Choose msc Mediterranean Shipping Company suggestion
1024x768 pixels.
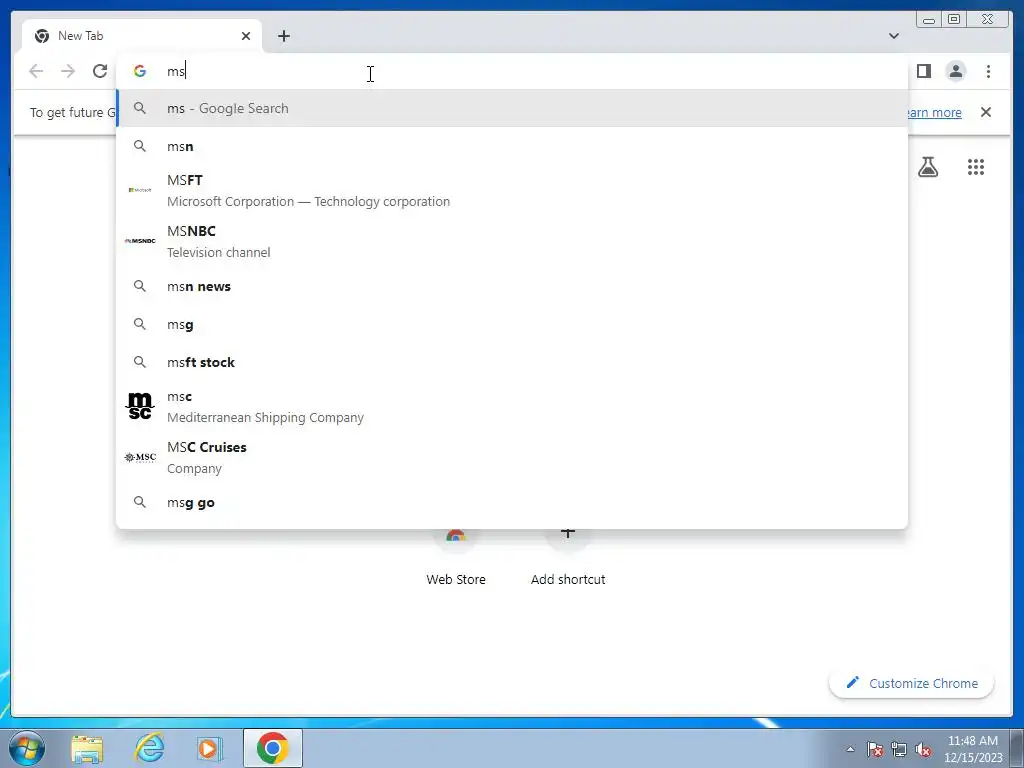point(511,406)
